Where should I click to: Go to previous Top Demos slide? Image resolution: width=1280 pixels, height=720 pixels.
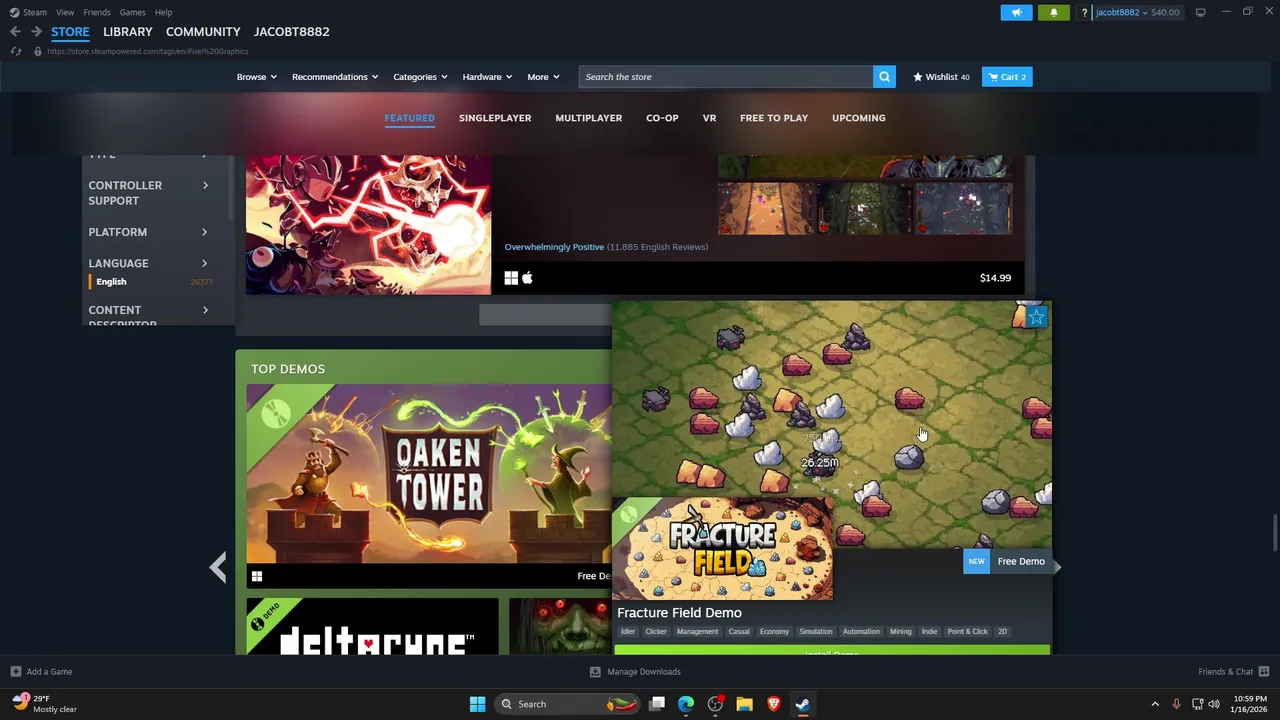[218, 567]
